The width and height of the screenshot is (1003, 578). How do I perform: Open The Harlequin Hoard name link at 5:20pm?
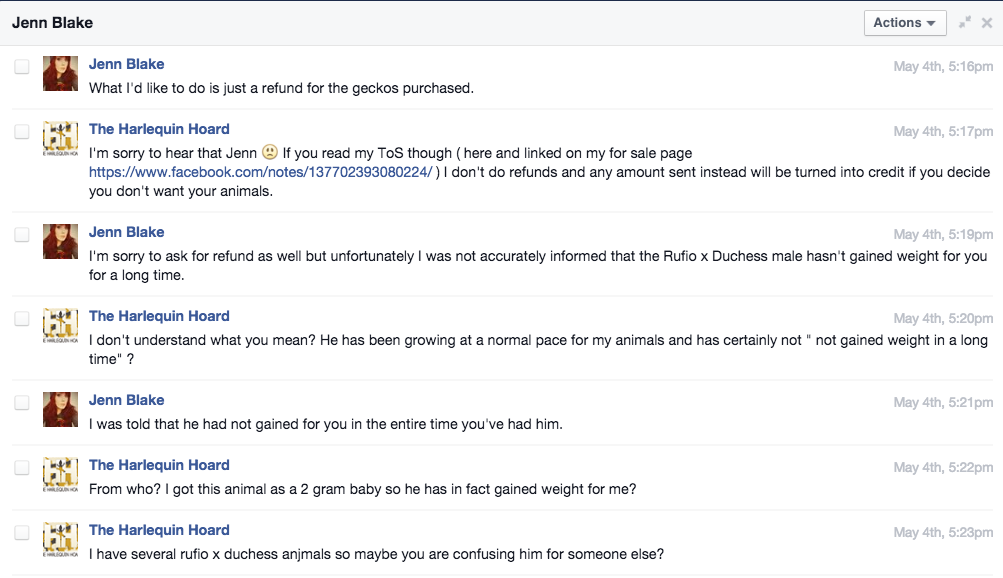159,316
